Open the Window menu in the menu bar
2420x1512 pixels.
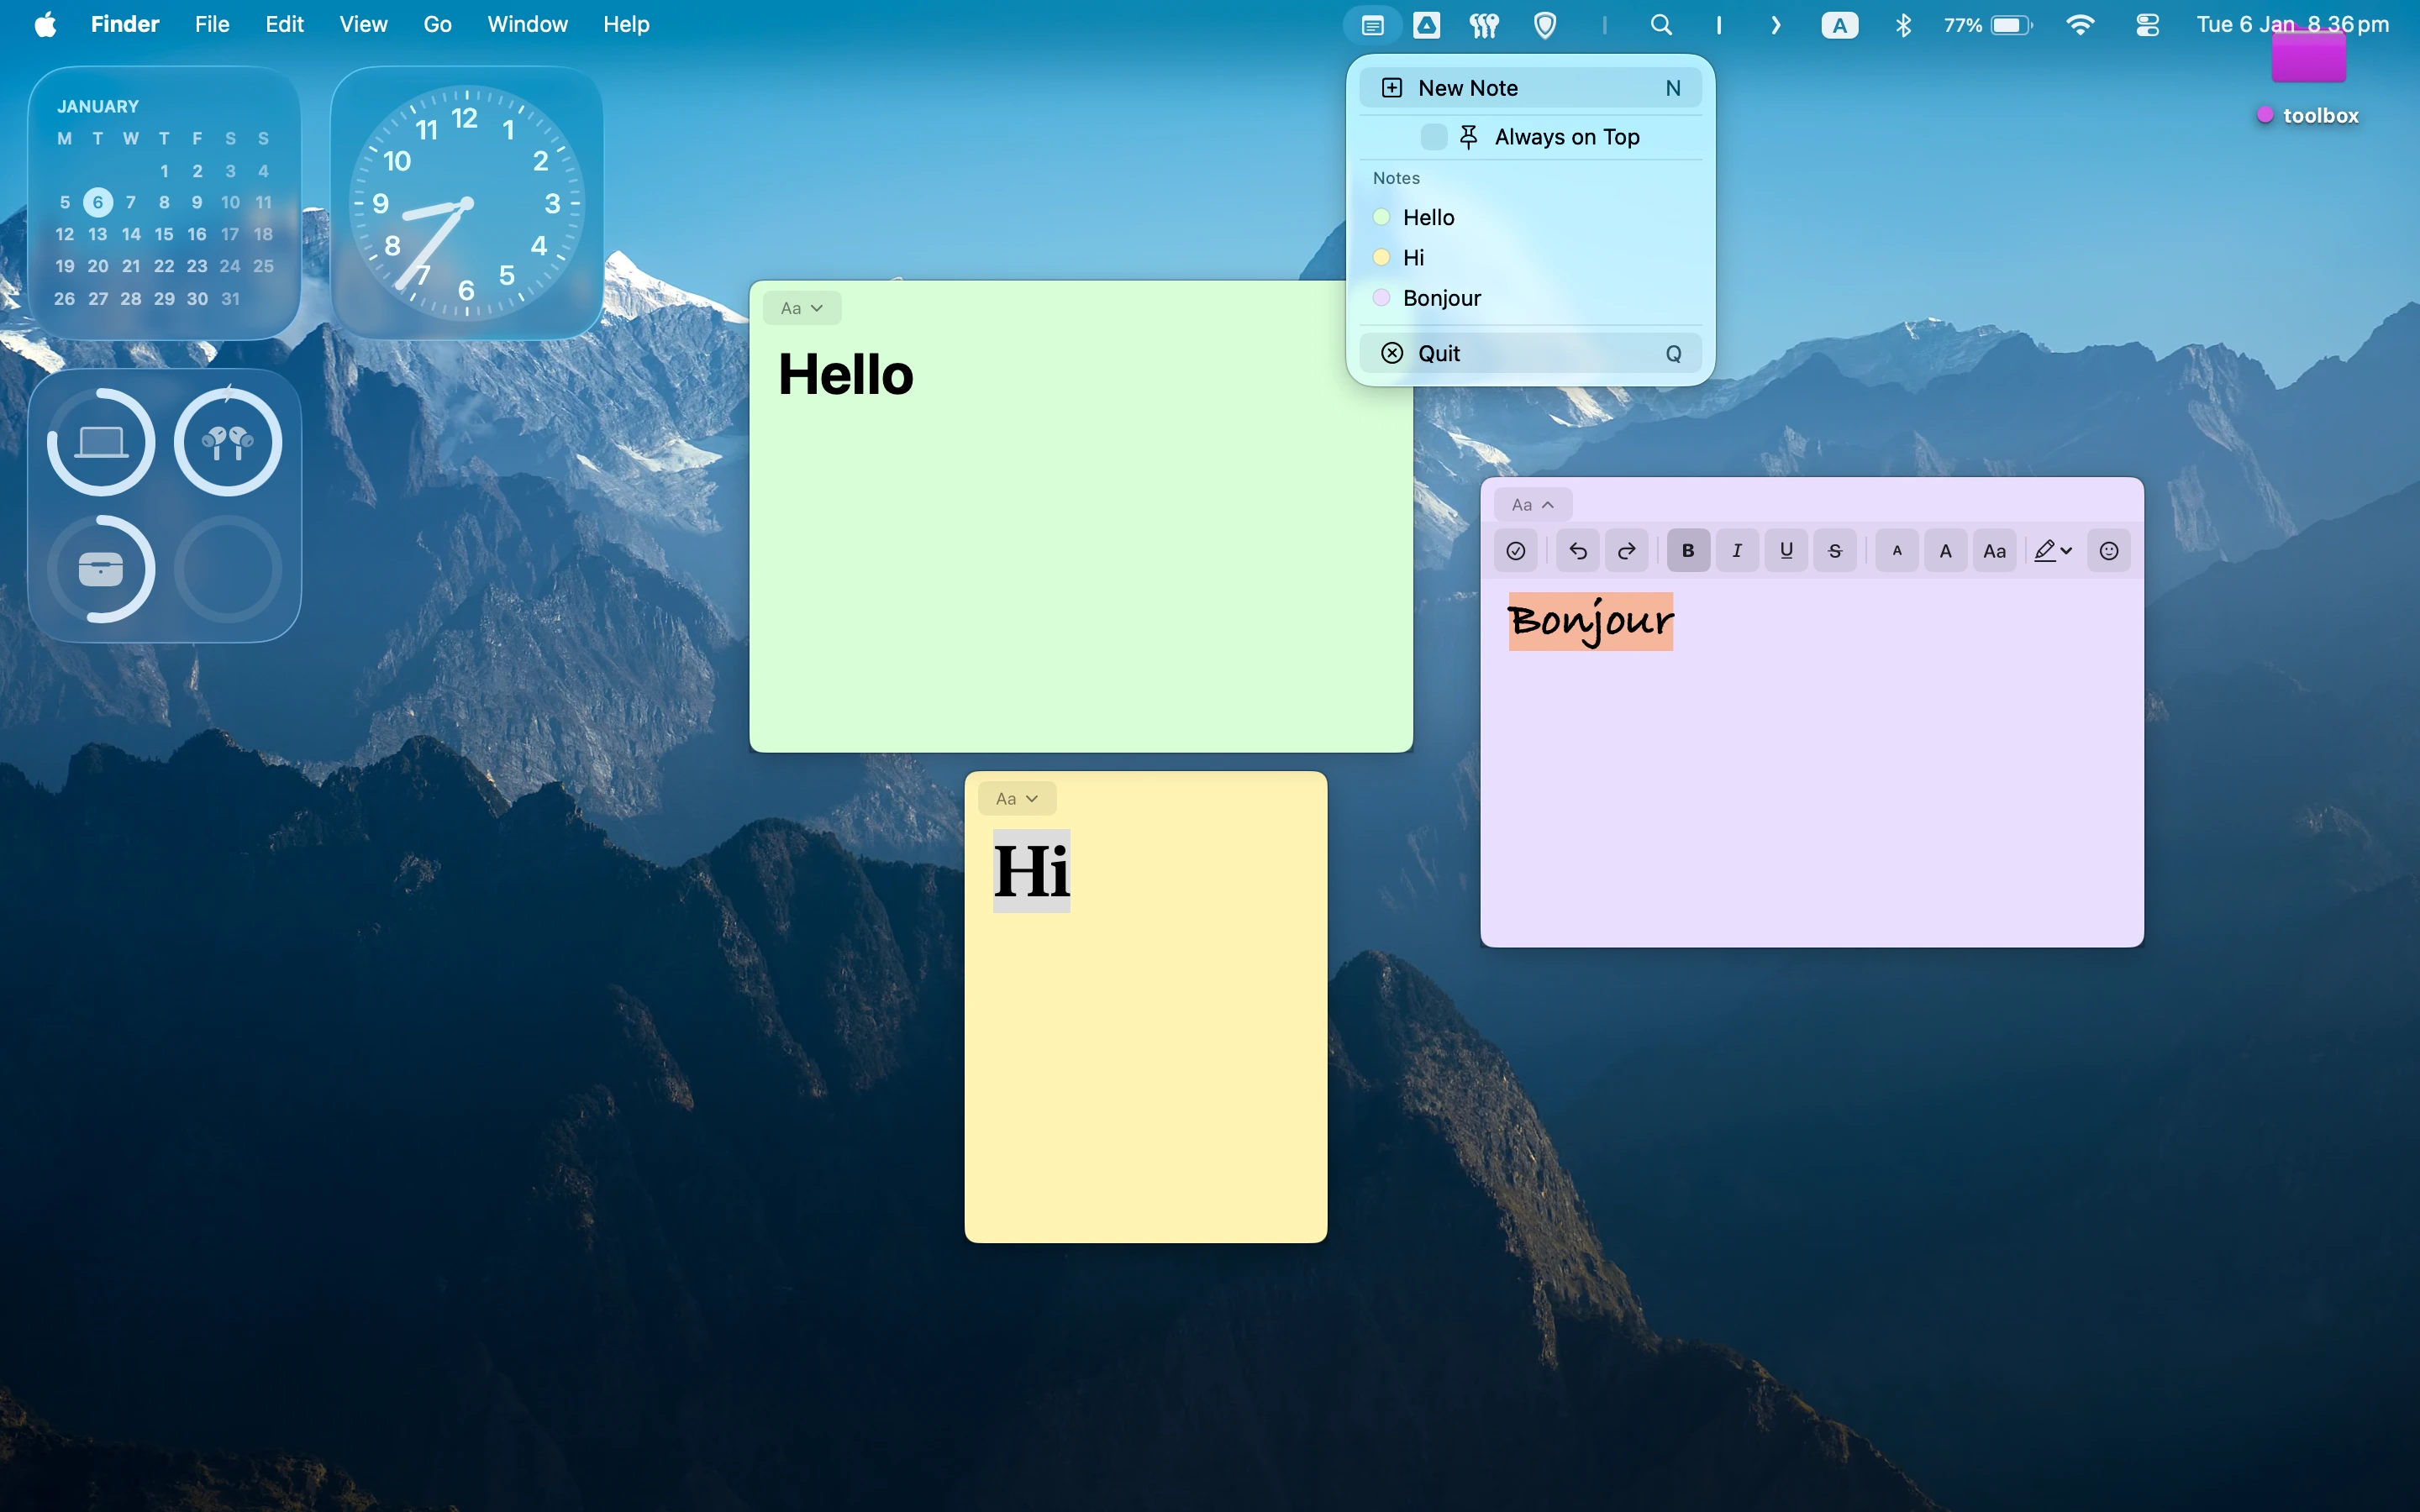point(527,24)
